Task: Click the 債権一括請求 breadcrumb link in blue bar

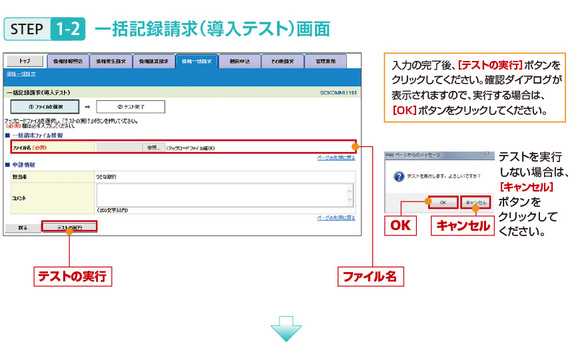Action: pyautogui.click(x=21, y=74)
